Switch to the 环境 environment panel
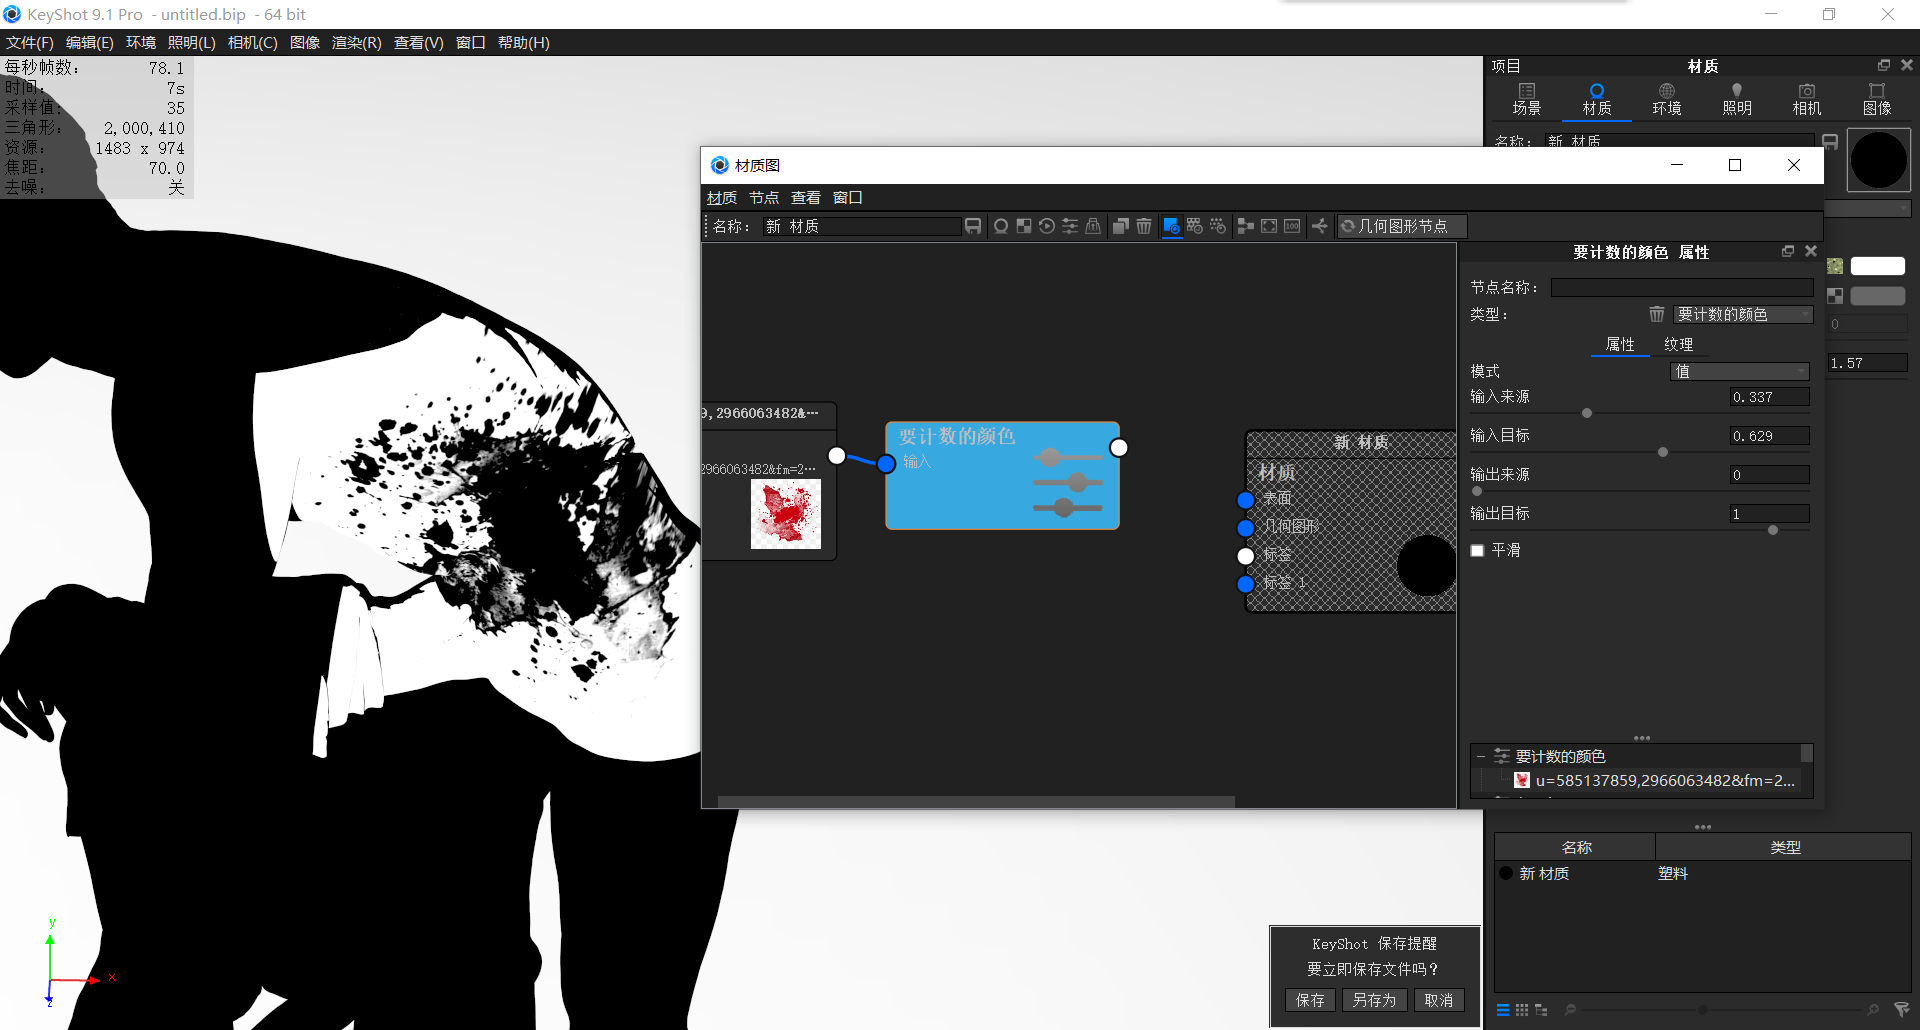This screenshot has width=1920, height=1030. pyautogui.click(x=1666, y=99)
